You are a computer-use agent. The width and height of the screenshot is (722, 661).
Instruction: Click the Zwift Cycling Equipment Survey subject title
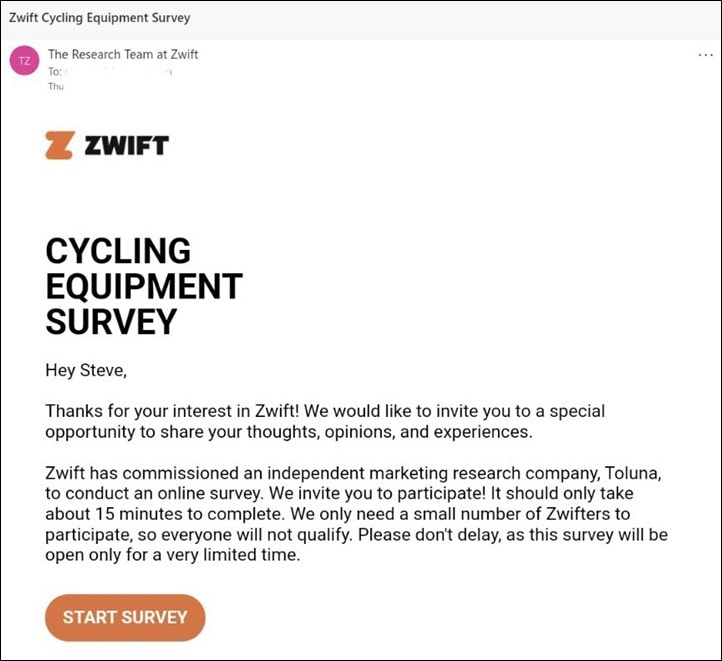(99, 18)
